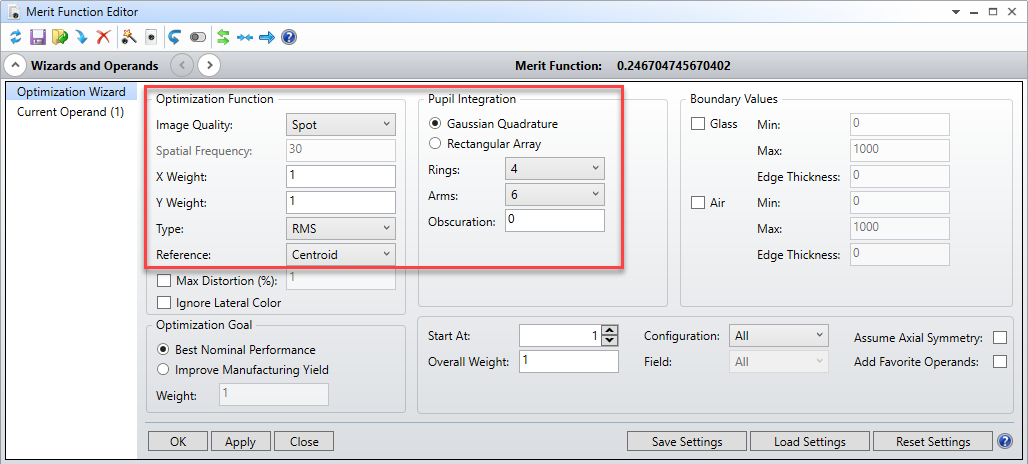Open the Load Merit Function folder icon
This screenshot has width=1028, height=464.
pyautogui.click(x=60, y=37)
